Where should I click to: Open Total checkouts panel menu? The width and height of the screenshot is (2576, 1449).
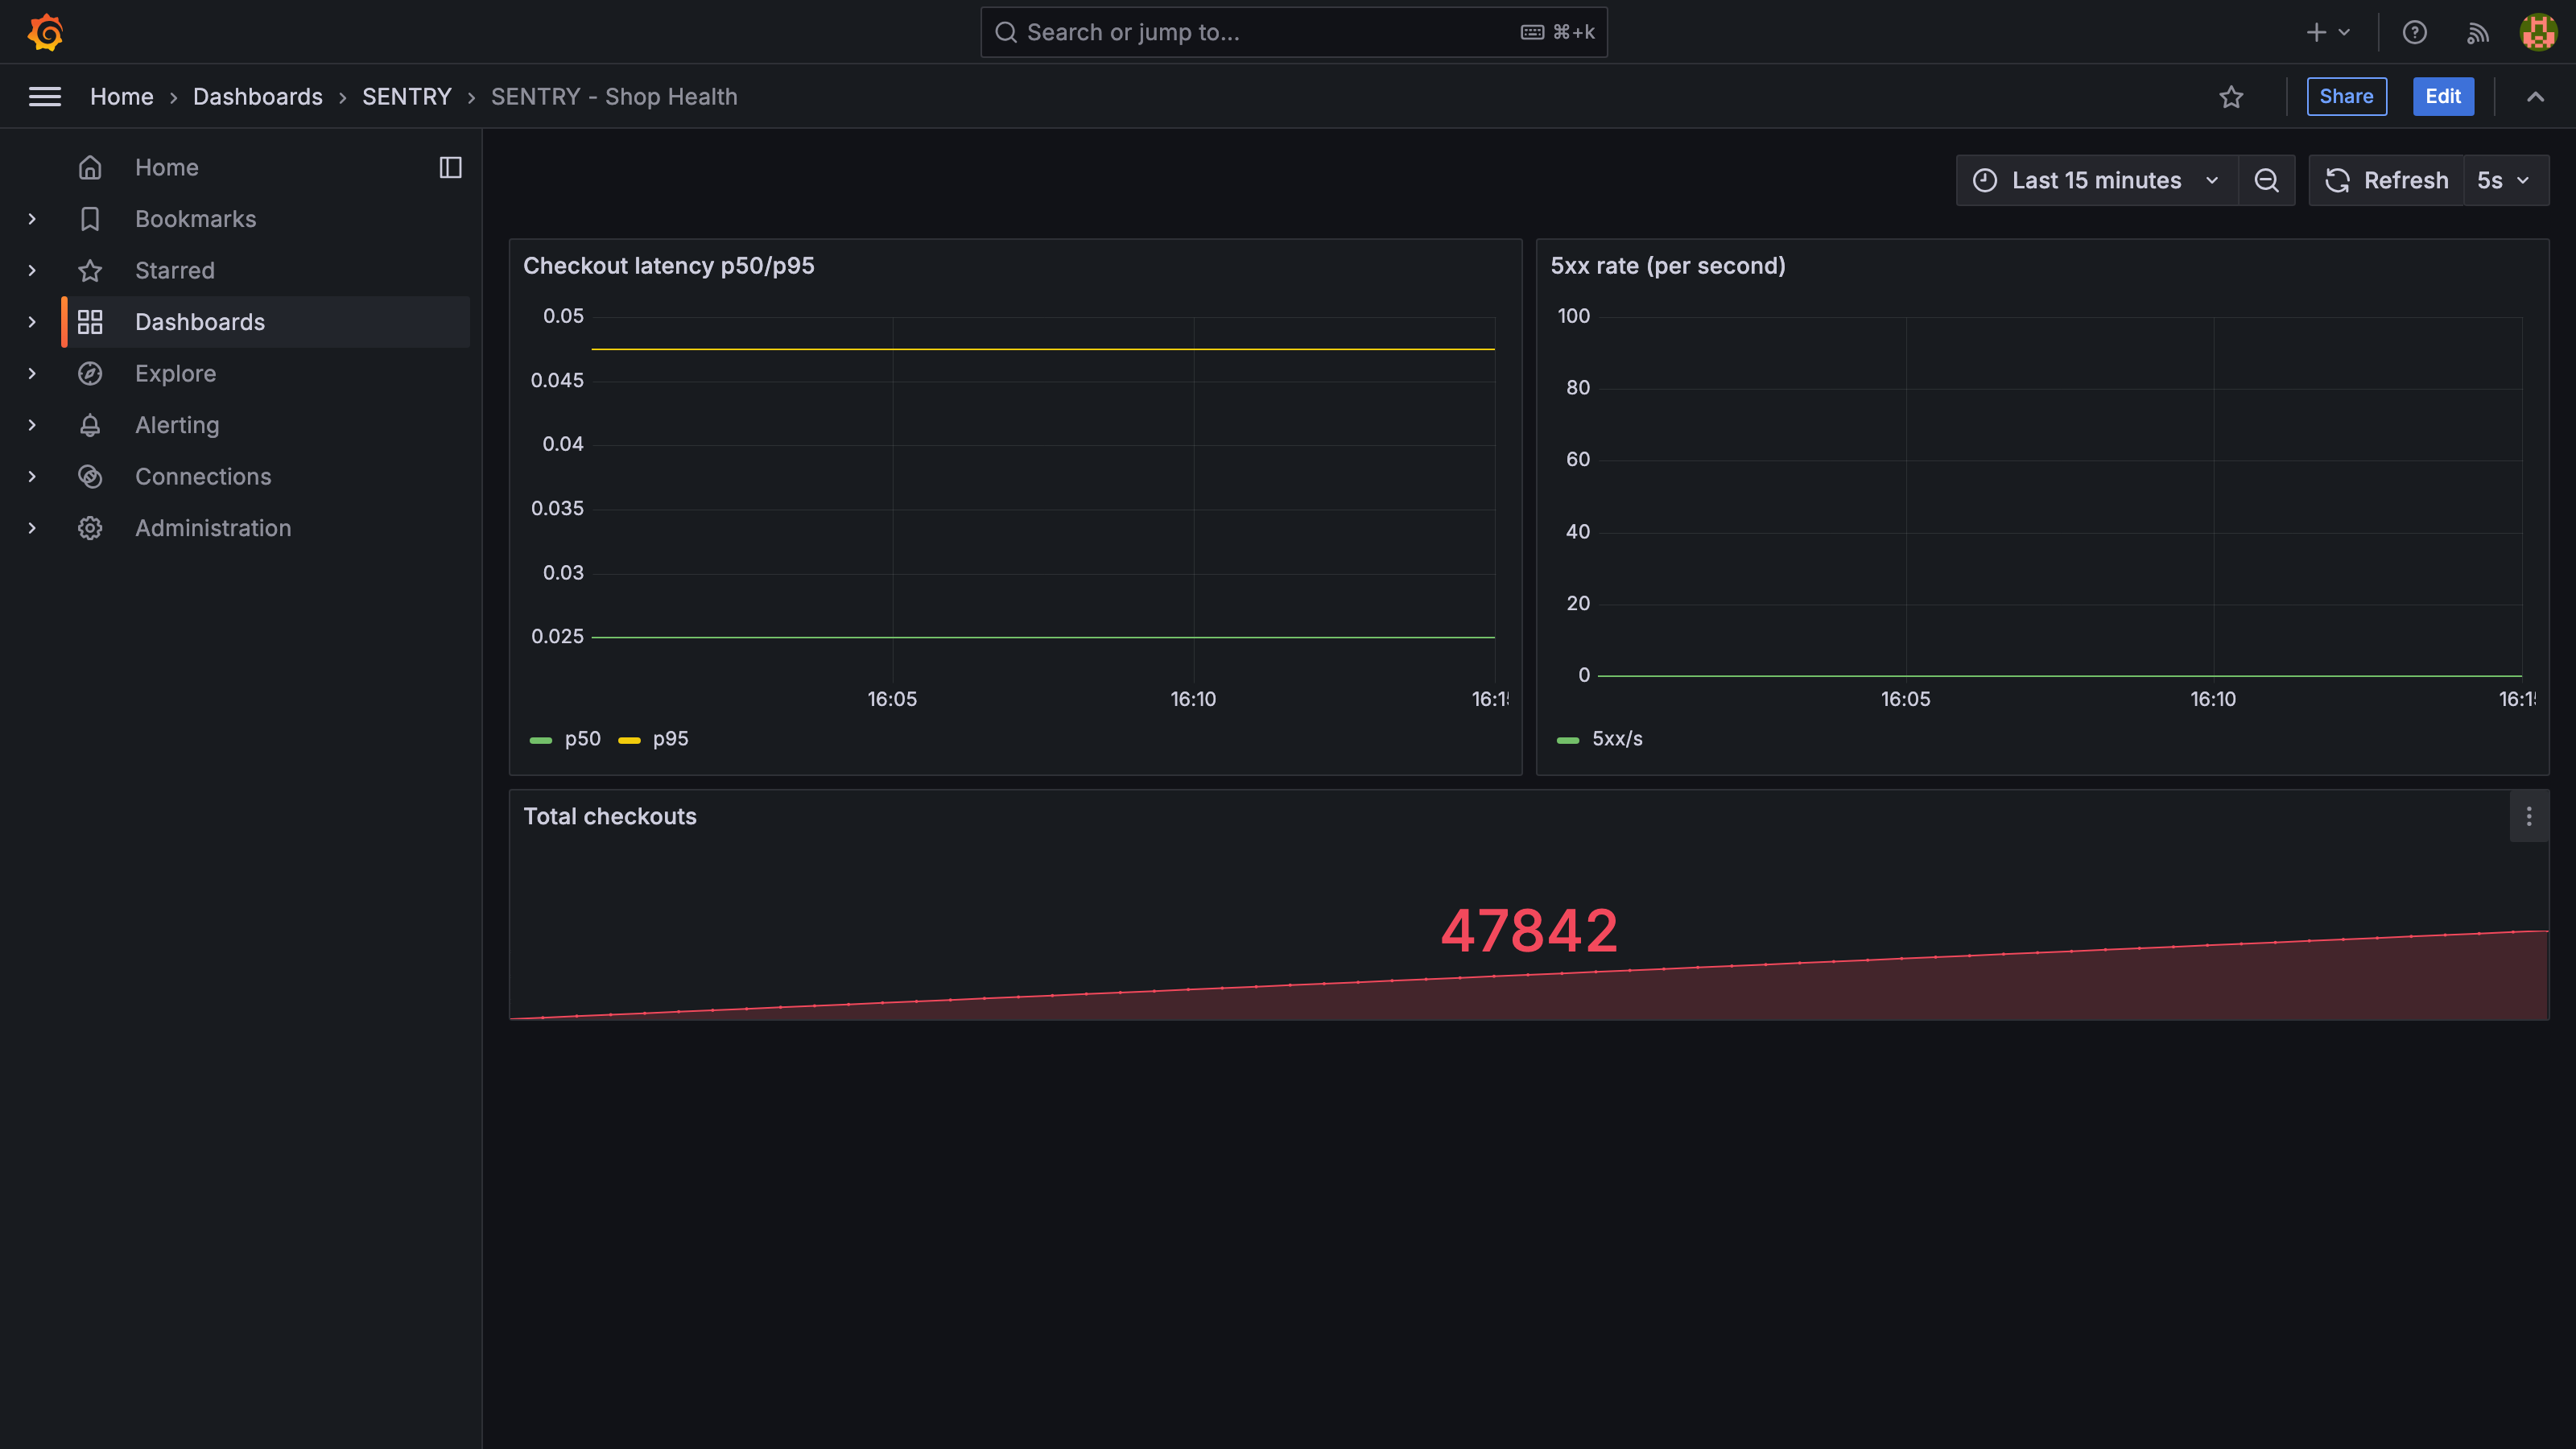point(2529,816)
